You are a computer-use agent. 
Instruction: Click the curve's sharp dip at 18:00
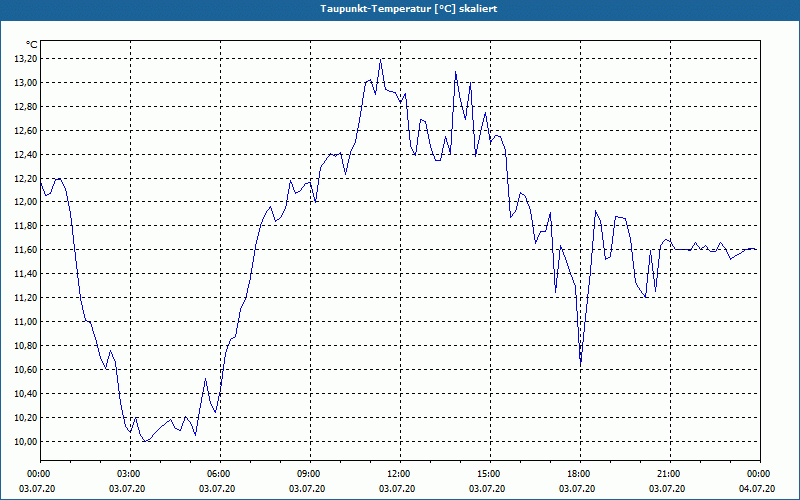(581, 363)
